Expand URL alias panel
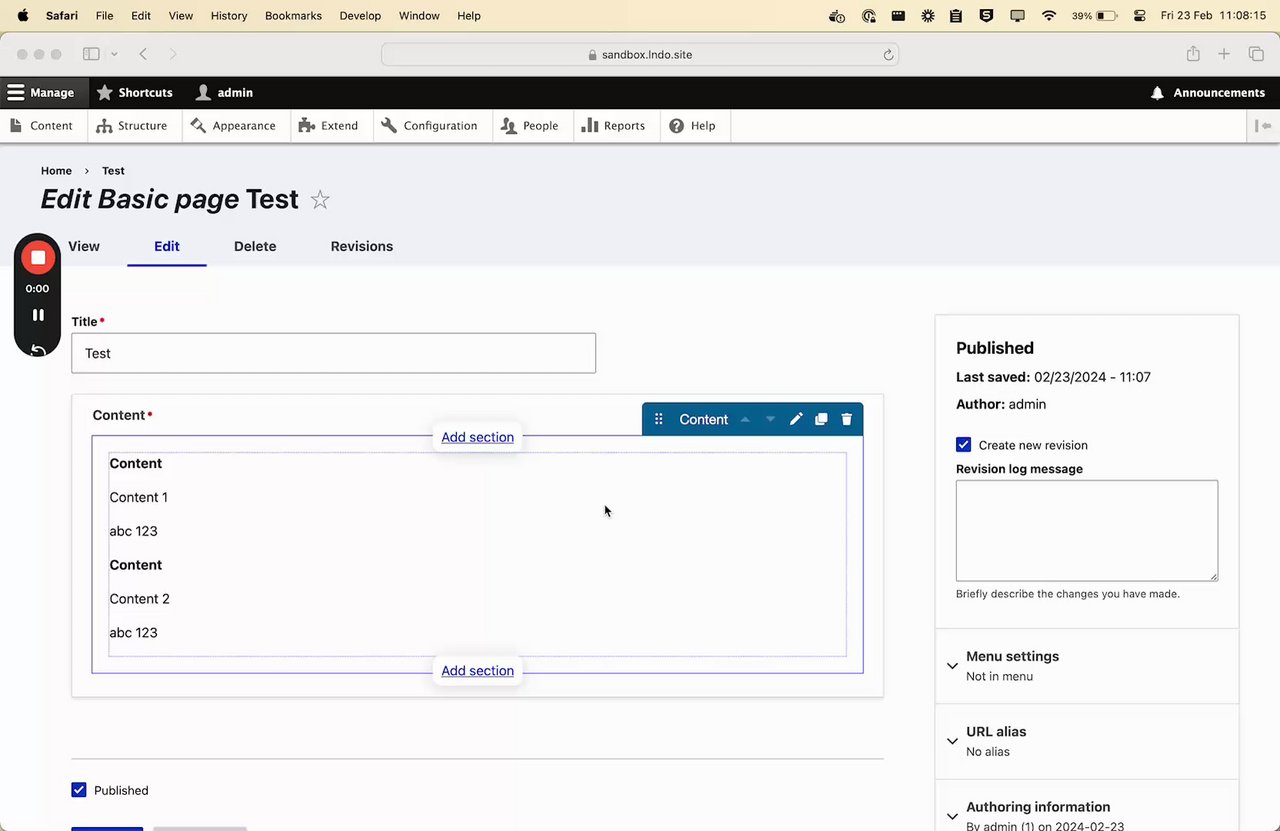The width and height of the screenshot is (1280, 831). (996, 732)
